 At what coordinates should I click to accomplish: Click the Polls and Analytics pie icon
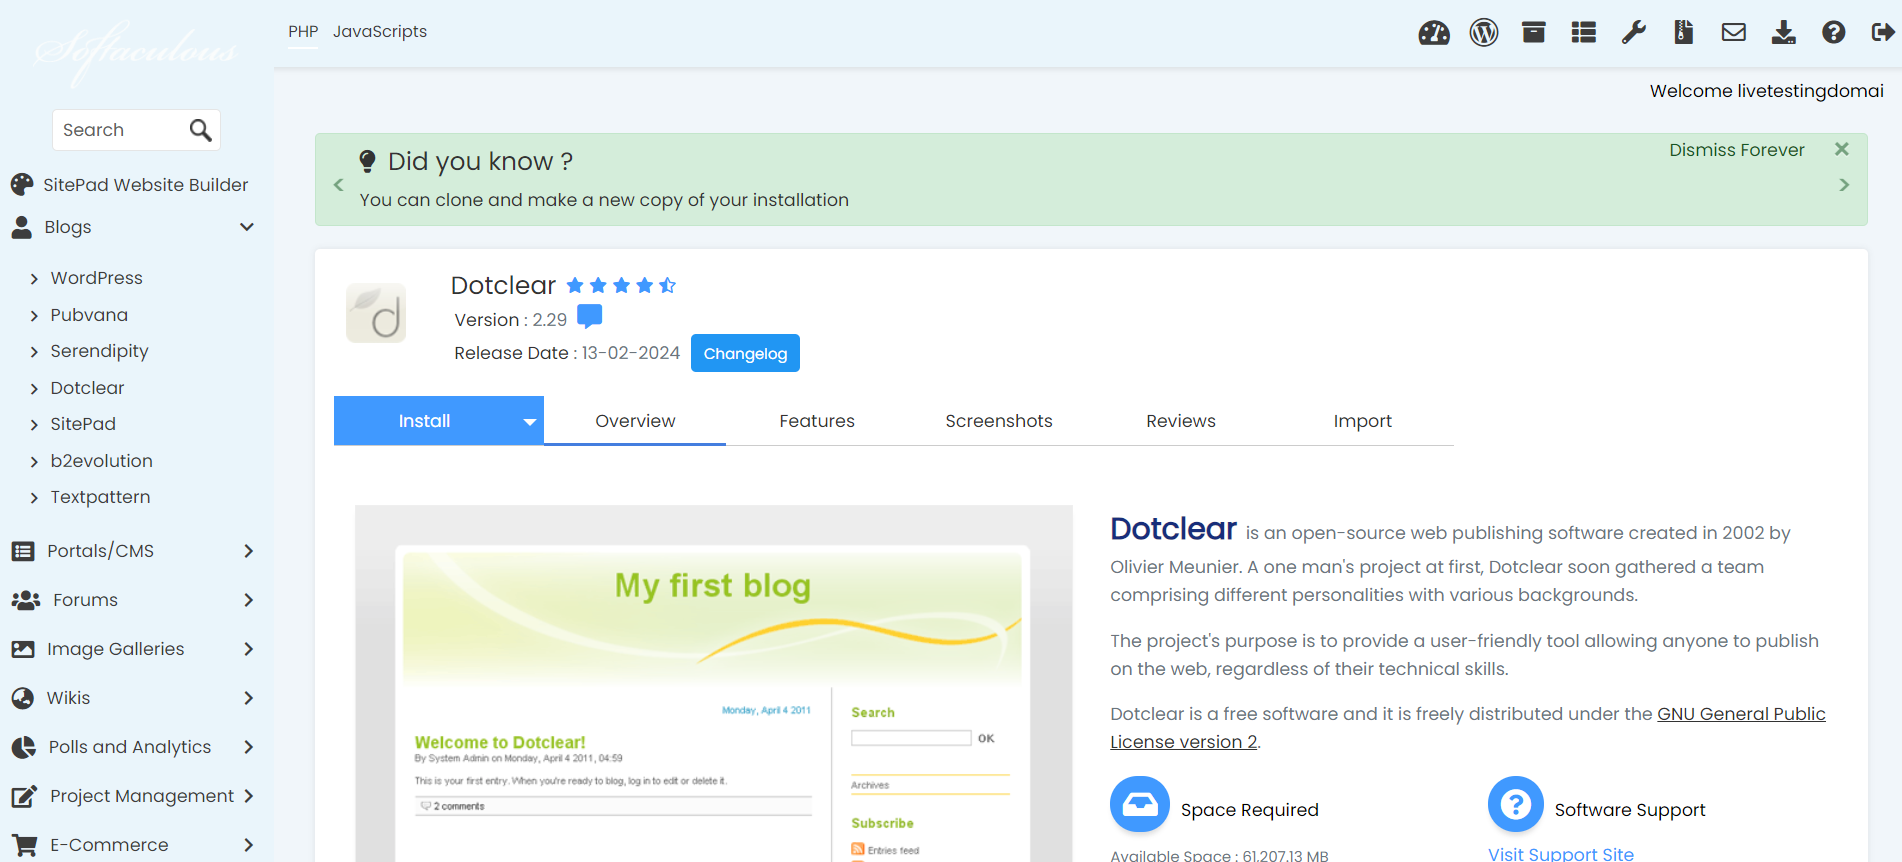click(23, 747)
